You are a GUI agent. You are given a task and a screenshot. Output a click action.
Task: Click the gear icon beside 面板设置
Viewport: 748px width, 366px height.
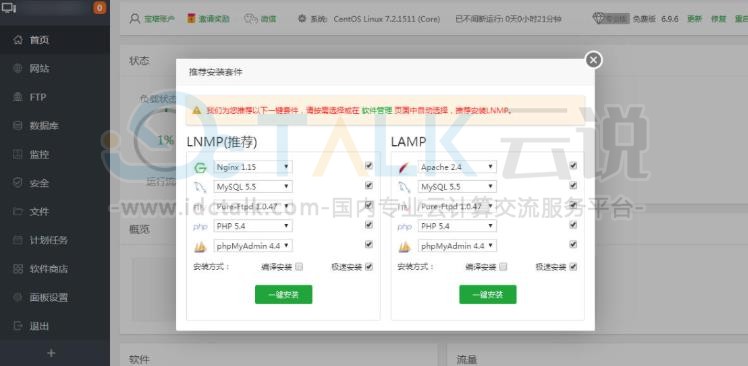point(18,297)
